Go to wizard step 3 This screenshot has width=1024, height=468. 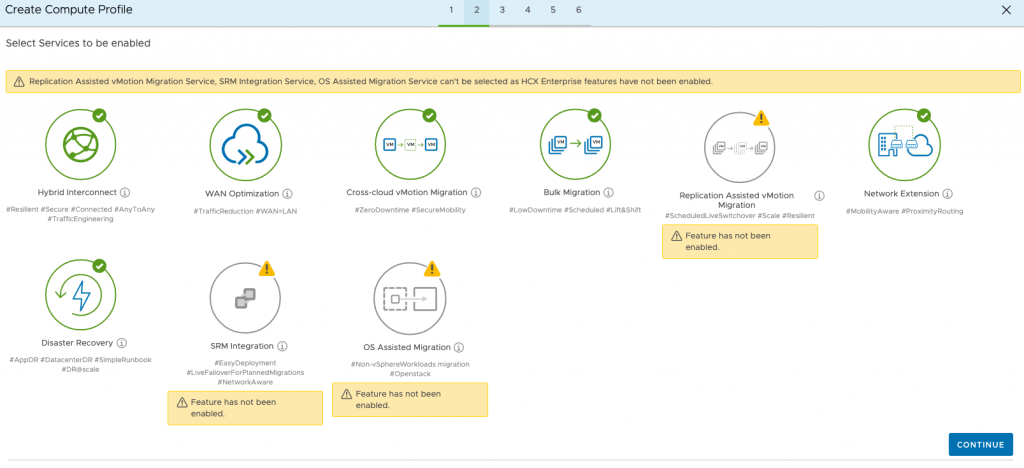(502, 10)
